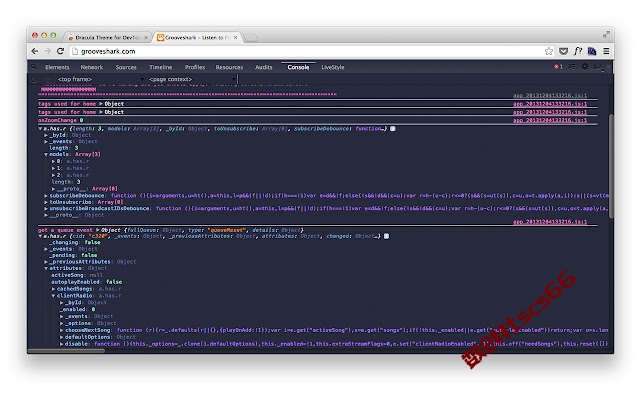Expand models item 1: a.has.r
Image resolution: width=640 pixels, height=400 pixels.
[x=53, y=168]
